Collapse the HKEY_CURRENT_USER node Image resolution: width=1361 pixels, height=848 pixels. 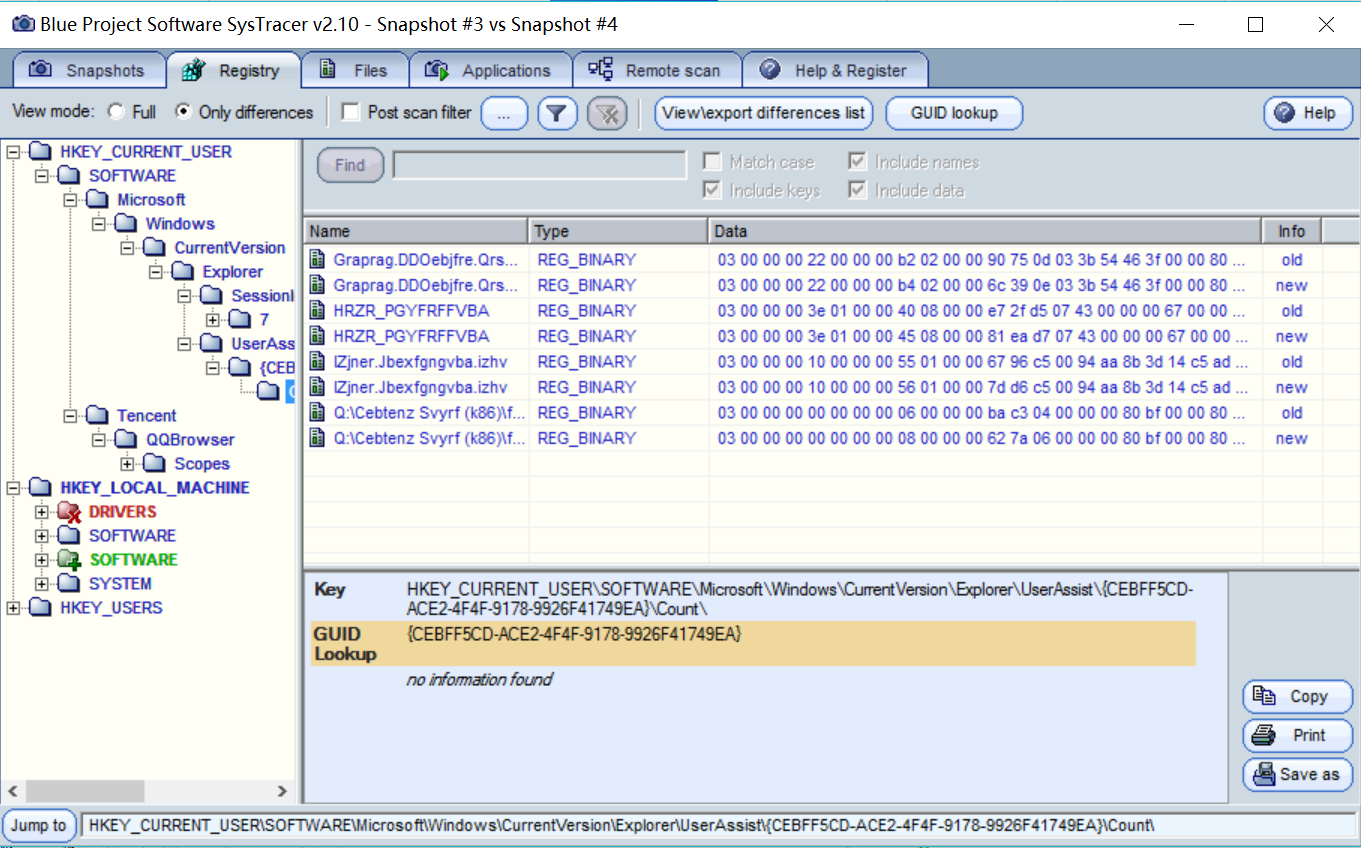click(x=13, y=152)
